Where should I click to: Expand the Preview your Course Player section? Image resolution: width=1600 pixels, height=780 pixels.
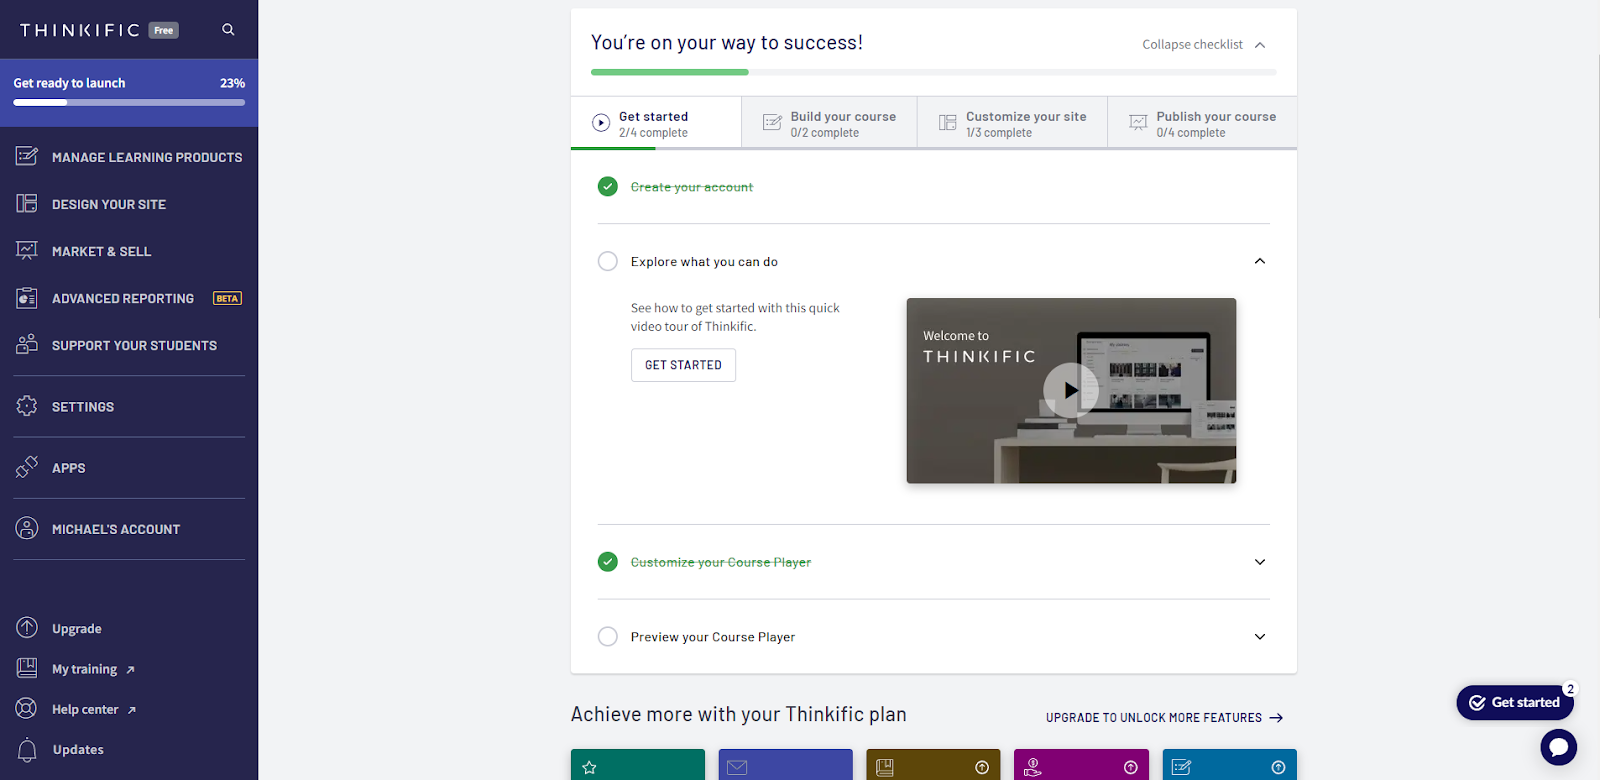point(1260,637)
